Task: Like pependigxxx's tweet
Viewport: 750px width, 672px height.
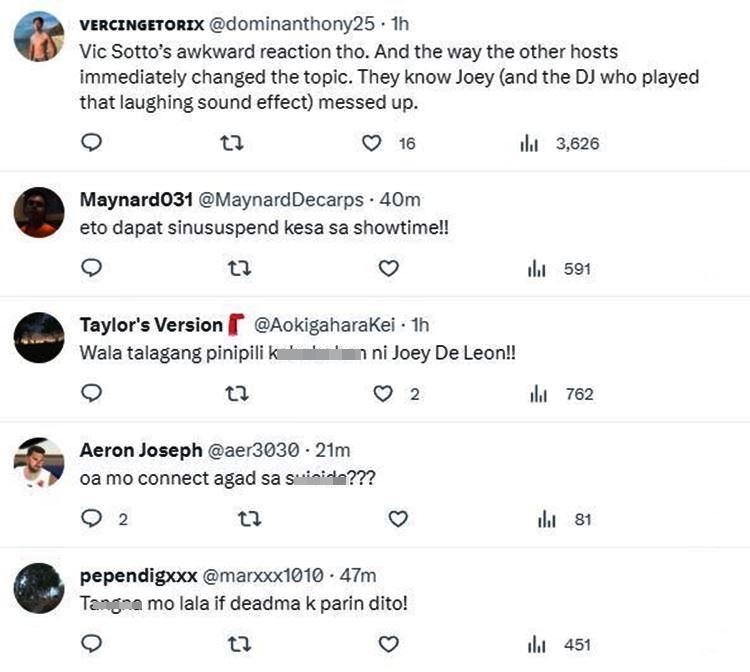Action: pyautogui.click(x=388, y=643)
